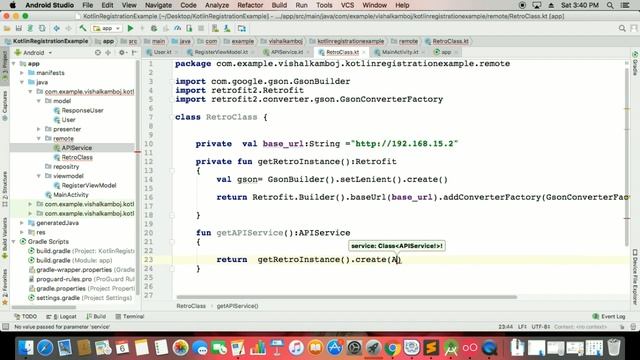The image size is (640, 360).
Task: Collapse the viewmodel package
Action: 39,176
